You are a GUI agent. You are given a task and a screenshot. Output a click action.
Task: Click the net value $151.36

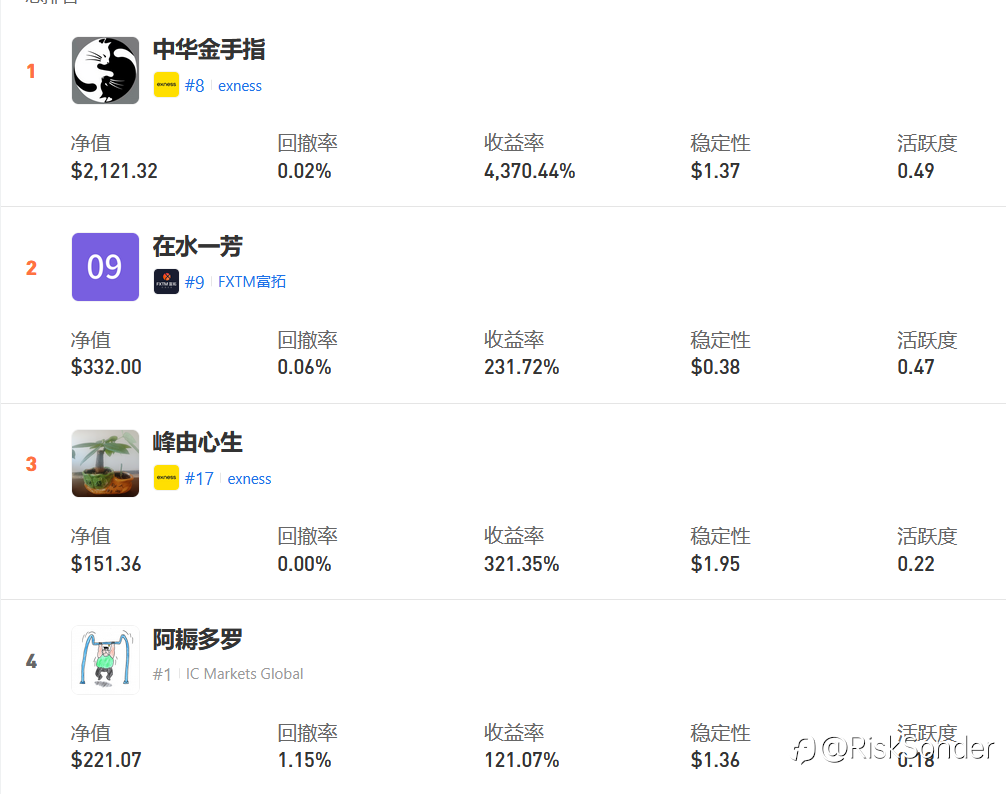[x=106, y=564]
